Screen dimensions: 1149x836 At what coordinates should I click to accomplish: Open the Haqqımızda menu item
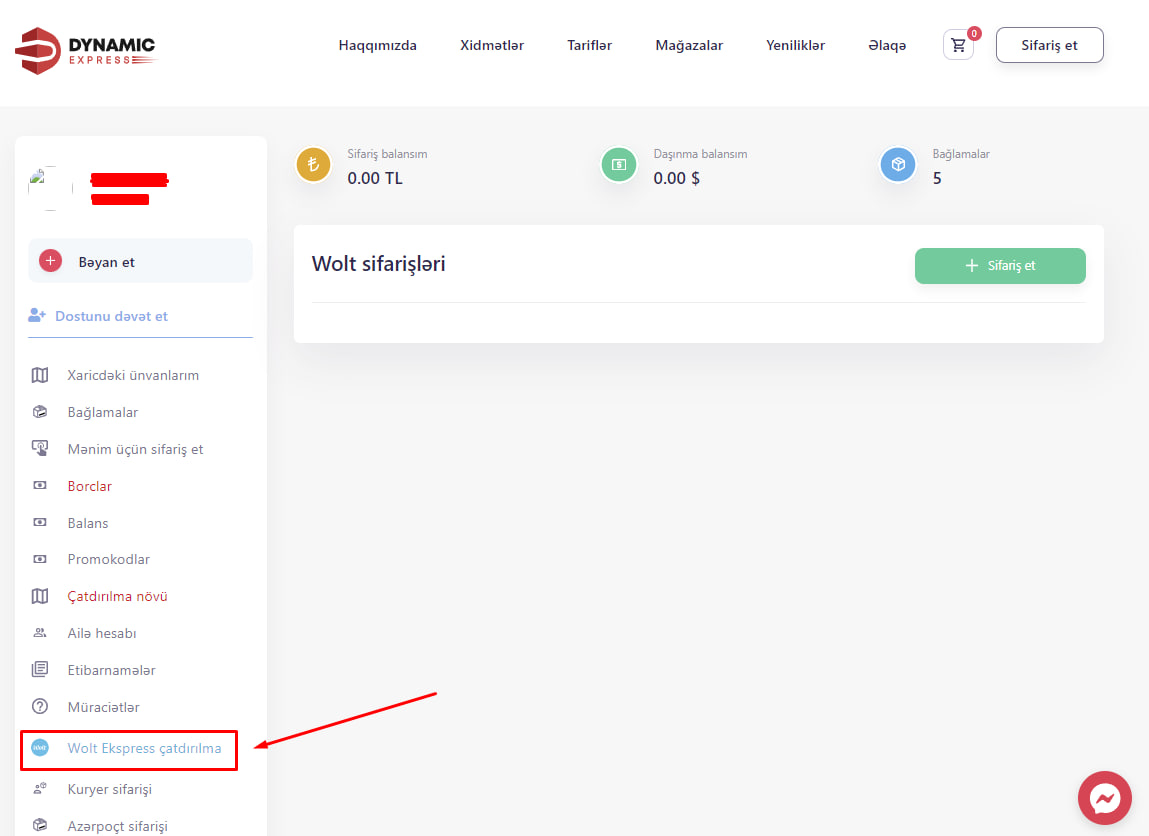pyautogui.click(x=377, y=45)
